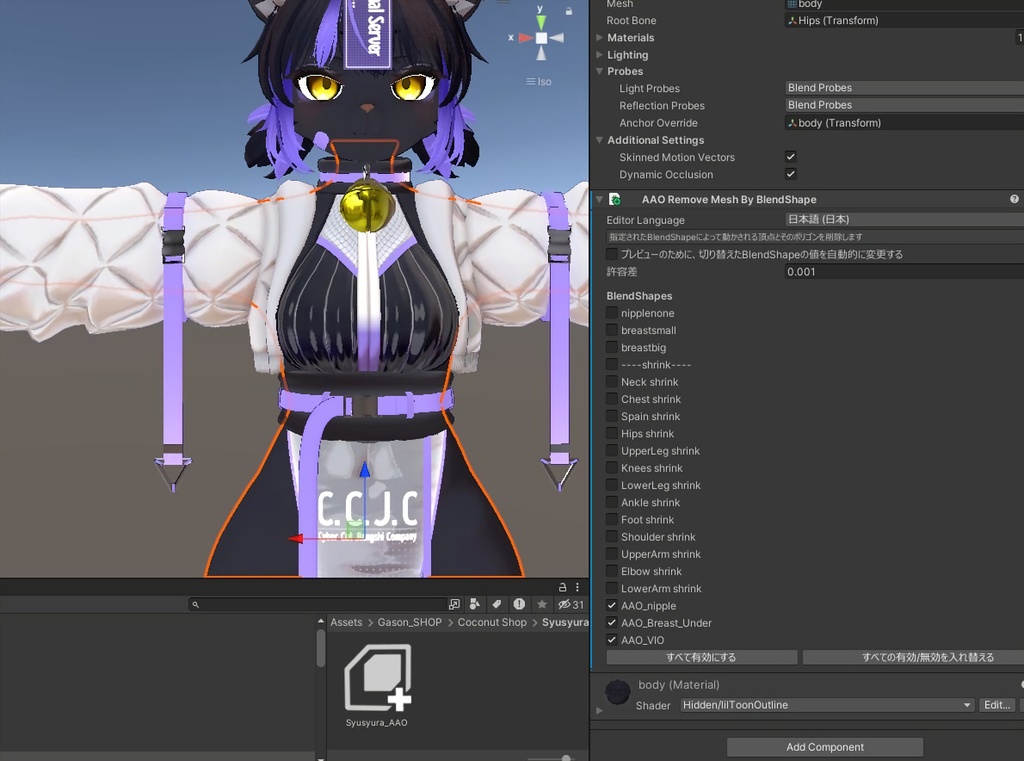Click the search magnifier icon in Project panel
The height and width of the screenshot is (761, 1024).
[x=195, y=605]
